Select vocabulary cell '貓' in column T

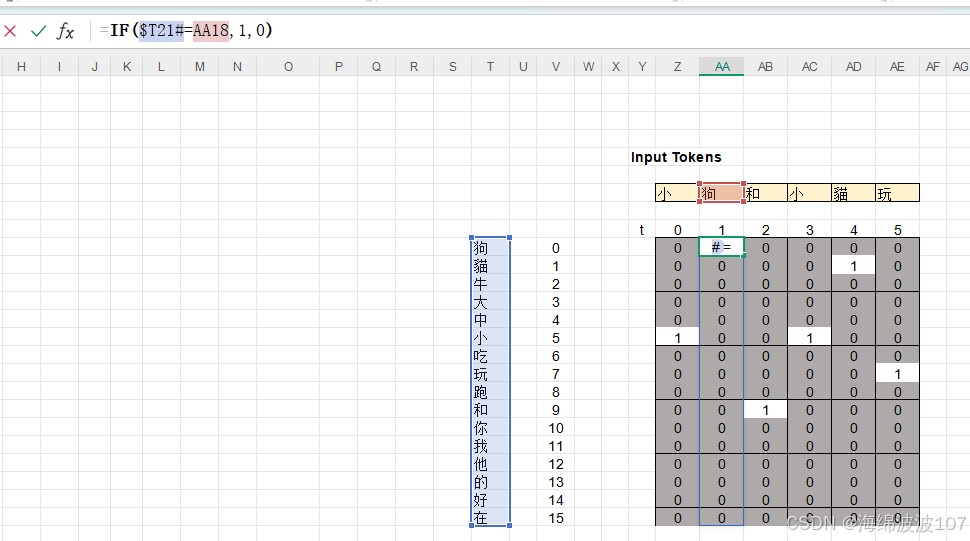pos(490,266)
